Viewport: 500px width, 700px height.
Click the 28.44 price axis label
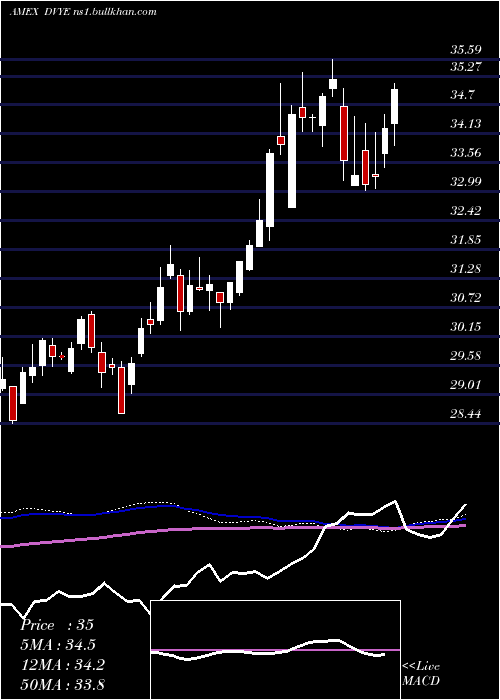(466, 414)
